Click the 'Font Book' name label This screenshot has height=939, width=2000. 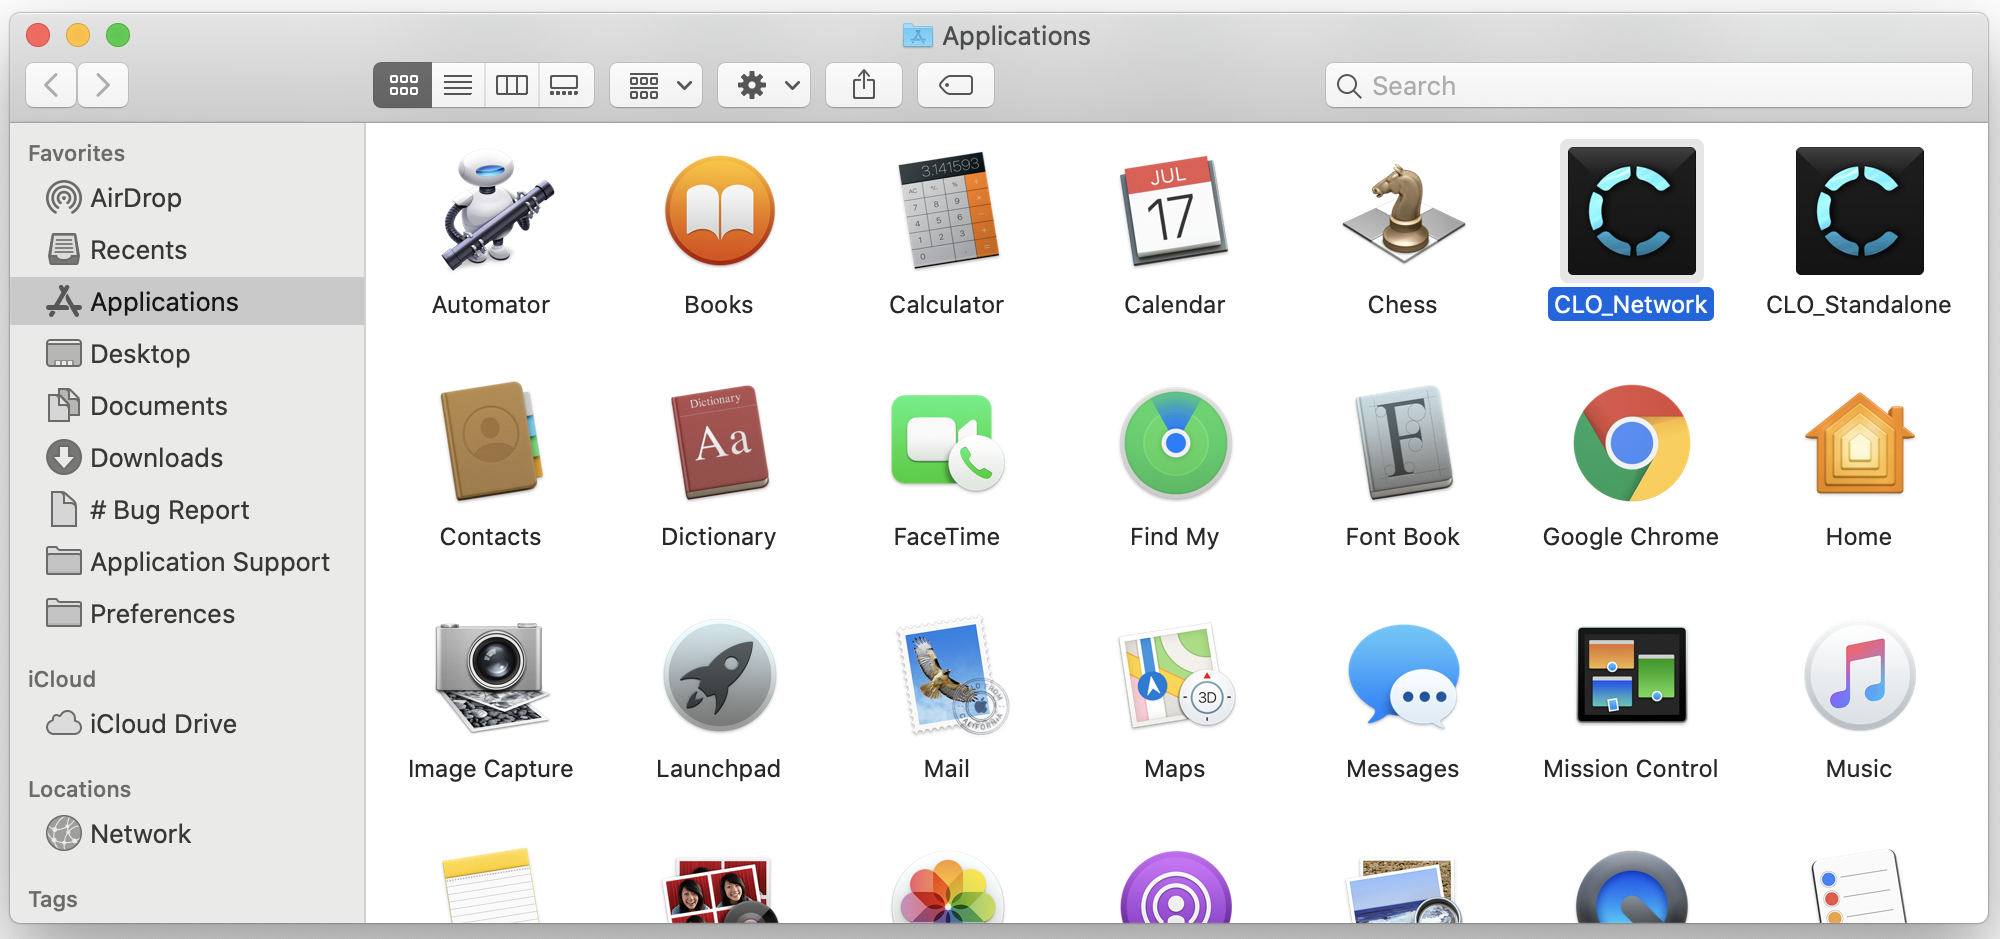pos(1403,537)
